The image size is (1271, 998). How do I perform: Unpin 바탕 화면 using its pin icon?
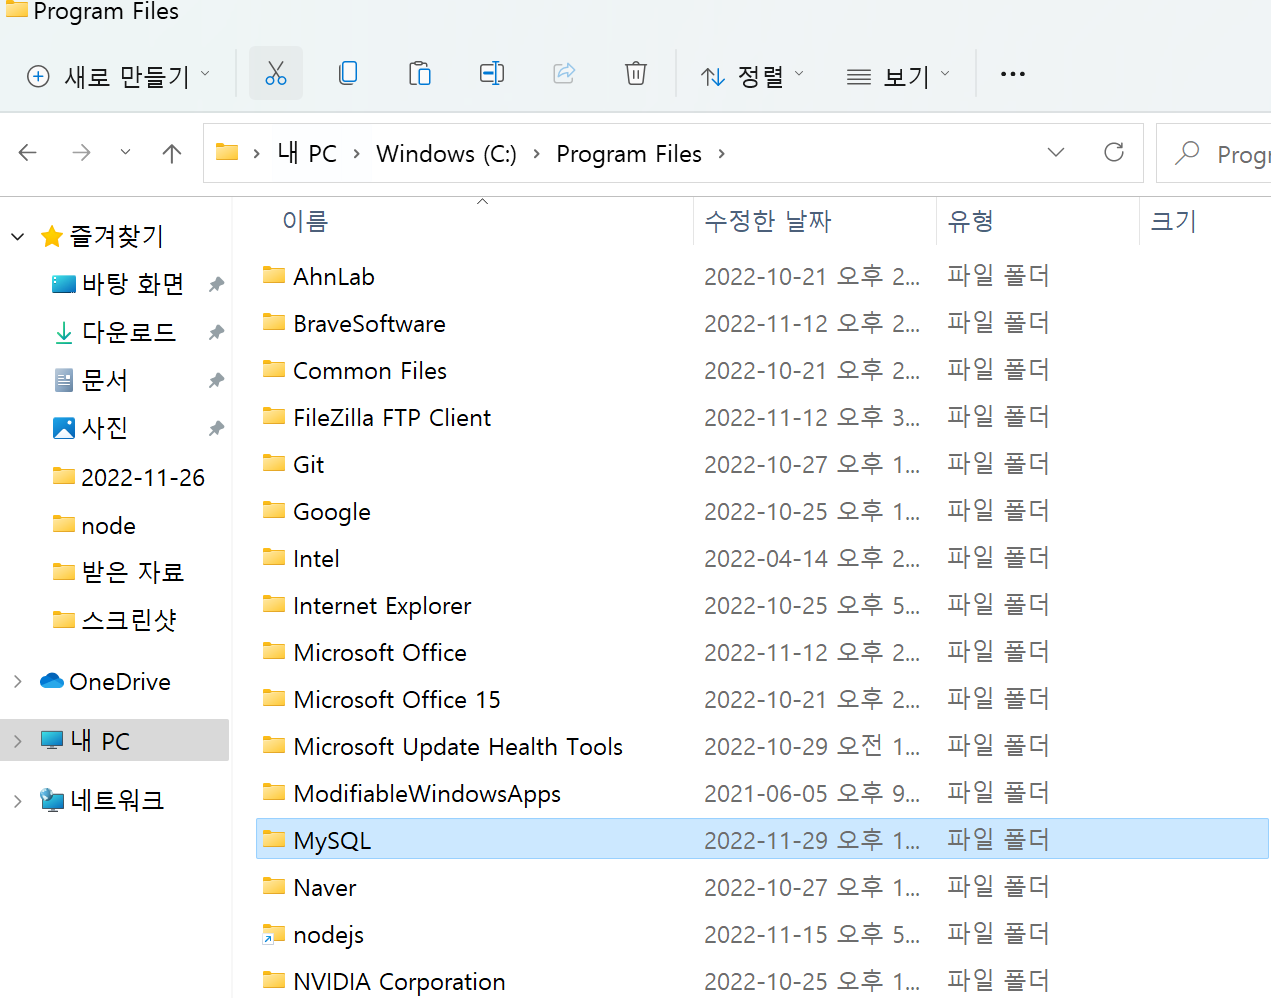click(216, 284)
